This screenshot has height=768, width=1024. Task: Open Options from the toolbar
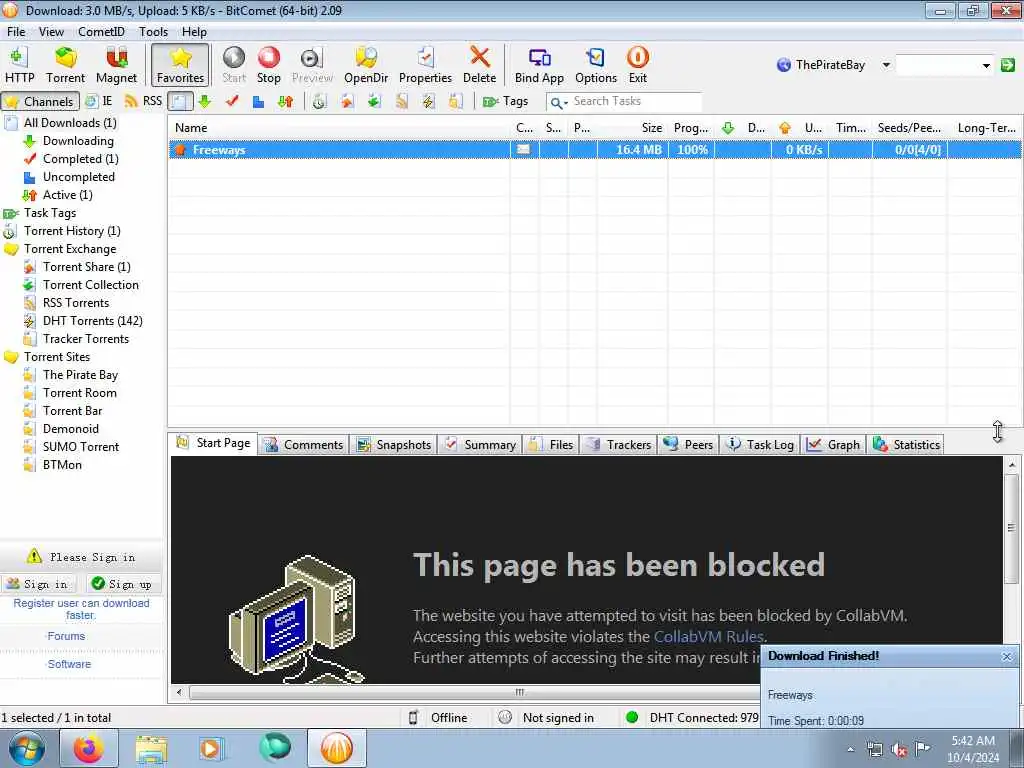pos(596,65)
